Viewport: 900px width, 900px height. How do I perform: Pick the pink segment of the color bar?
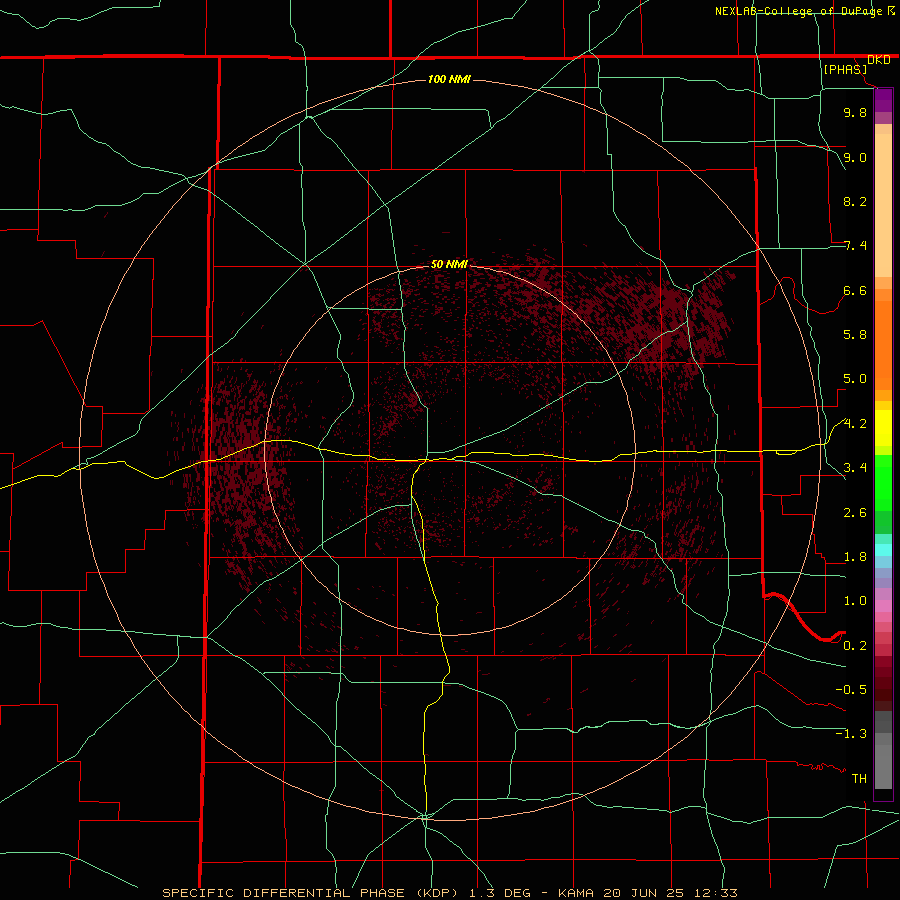pos(883,606)
